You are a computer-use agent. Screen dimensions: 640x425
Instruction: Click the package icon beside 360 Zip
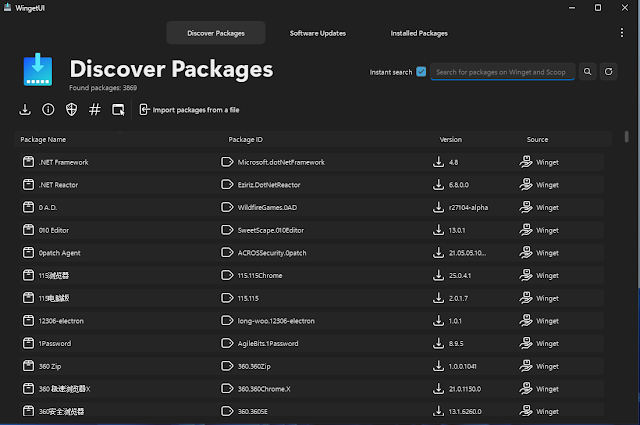pyautogui.click(x=28, y=366)
